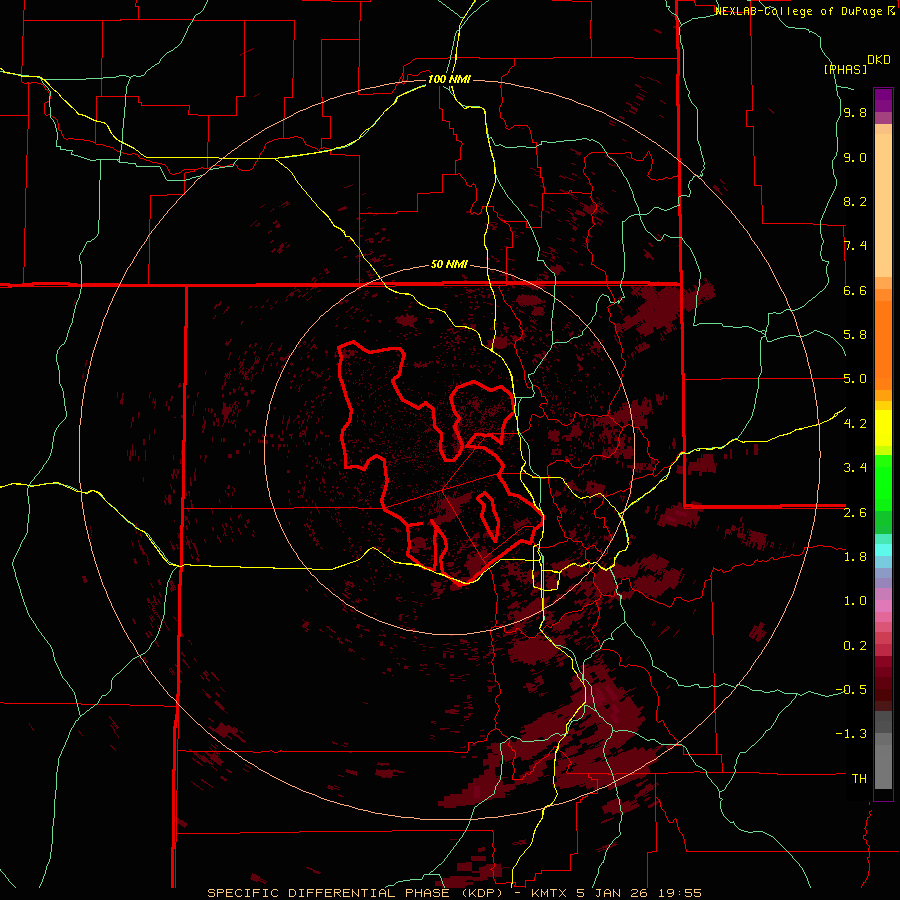Click the -1.3 value on the color scale
Viewport: 900px width, 900px height.
[x=851, y=734]
